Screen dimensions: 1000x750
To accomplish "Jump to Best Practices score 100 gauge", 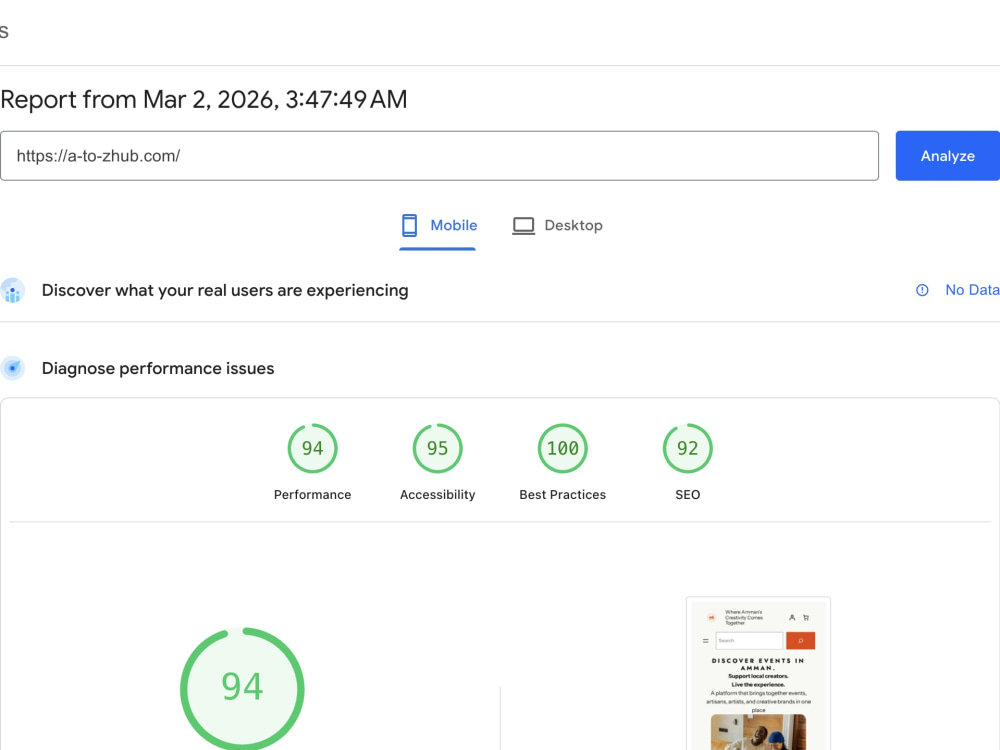I will click(562, 448).
